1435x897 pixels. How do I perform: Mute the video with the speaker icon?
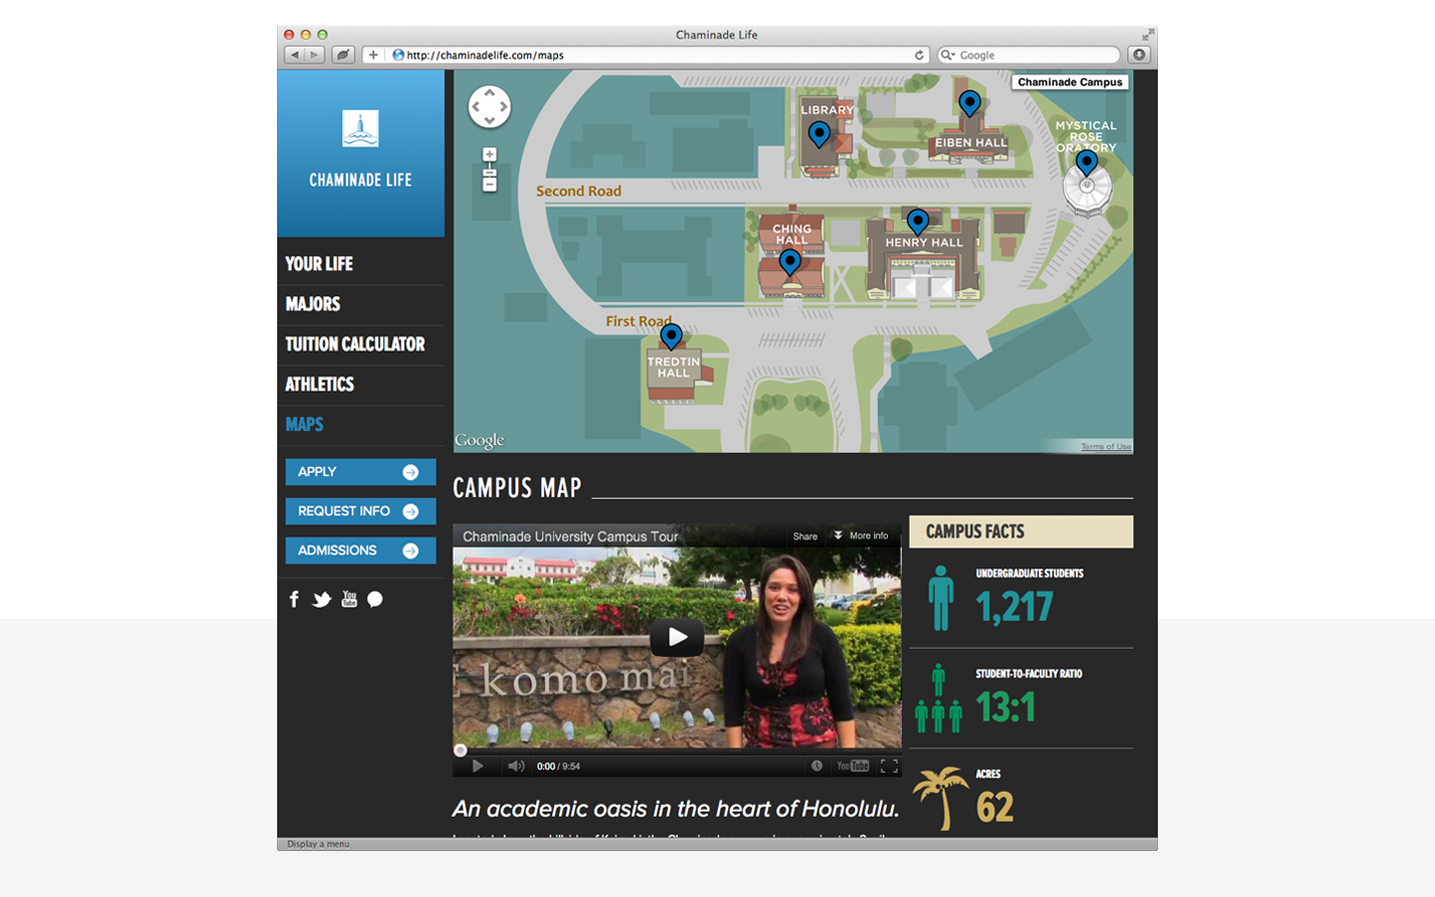click(516, 766)
